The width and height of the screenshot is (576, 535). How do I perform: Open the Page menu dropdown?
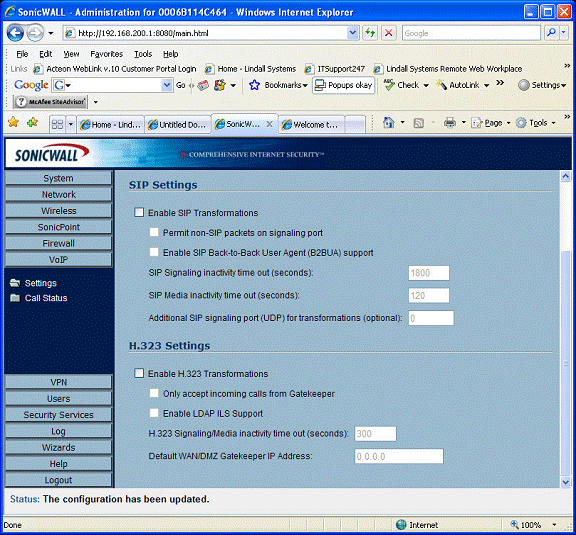point(492,123)
